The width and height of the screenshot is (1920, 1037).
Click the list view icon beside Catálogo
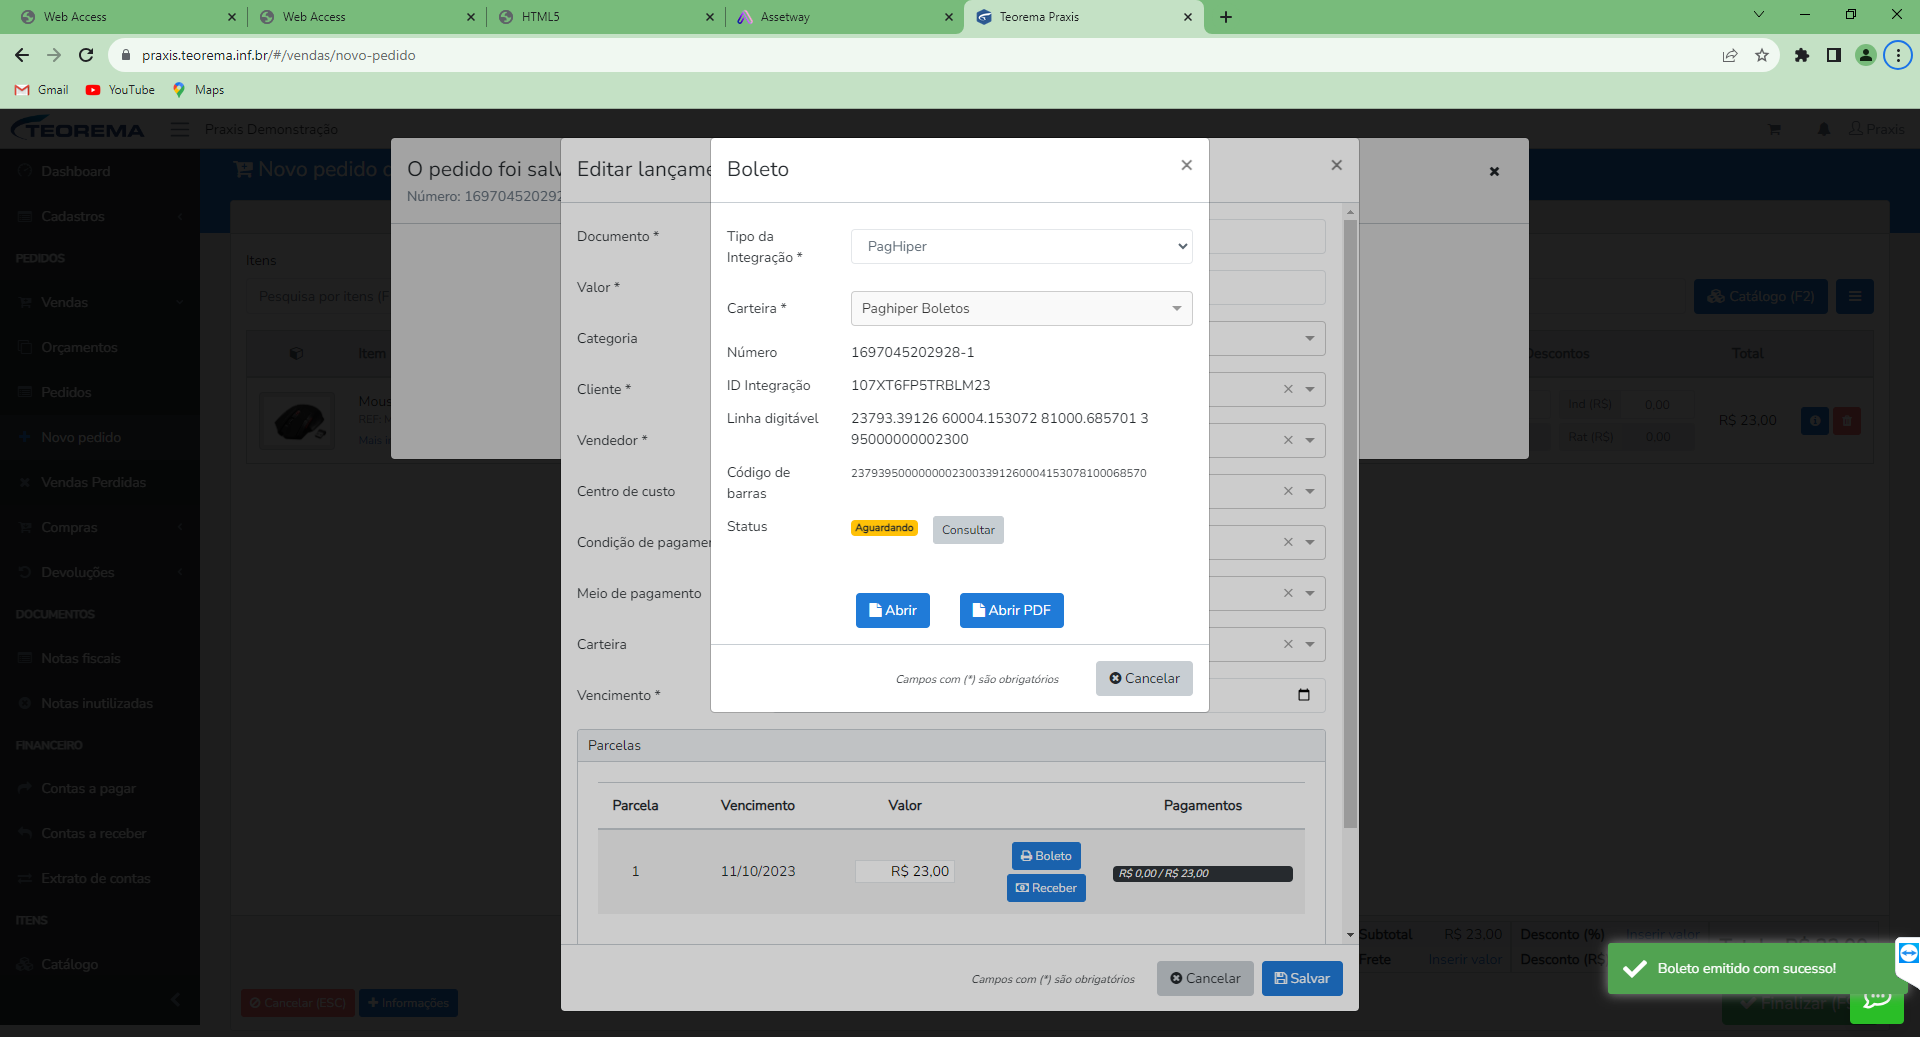click(x=1855, y=296)
